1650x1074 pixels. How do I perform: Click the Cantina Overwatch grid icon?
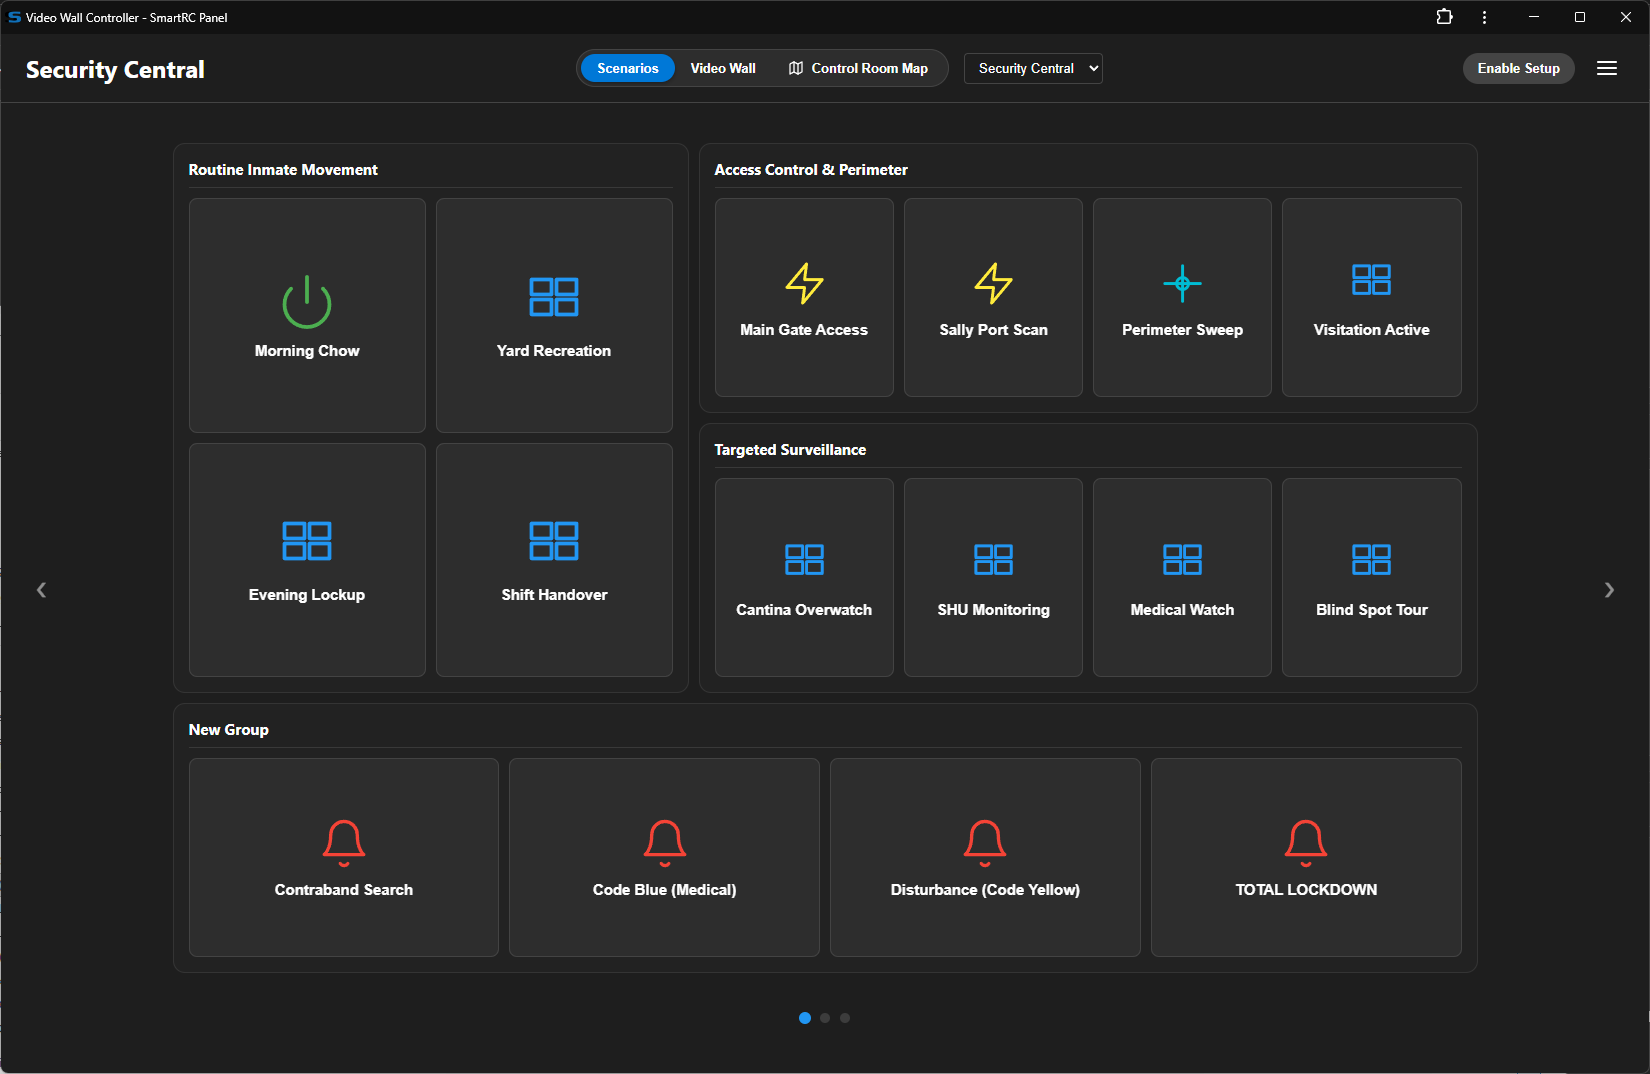804,560
